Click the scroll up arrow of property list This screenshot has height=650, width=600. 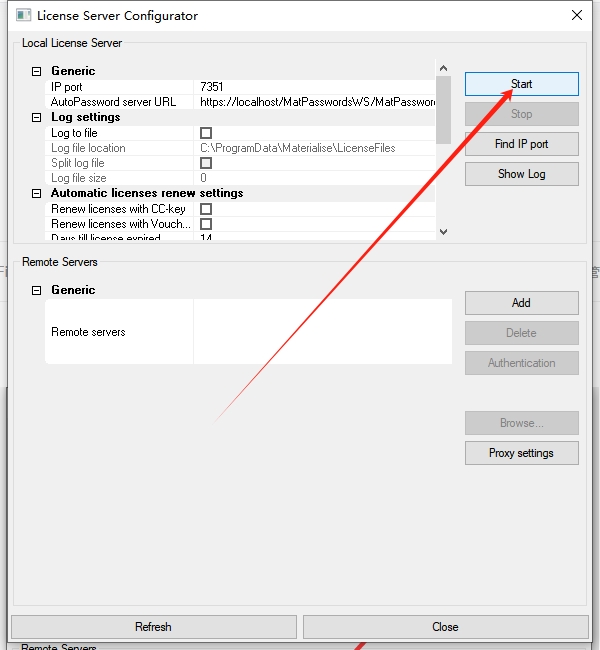coord(443,68)
